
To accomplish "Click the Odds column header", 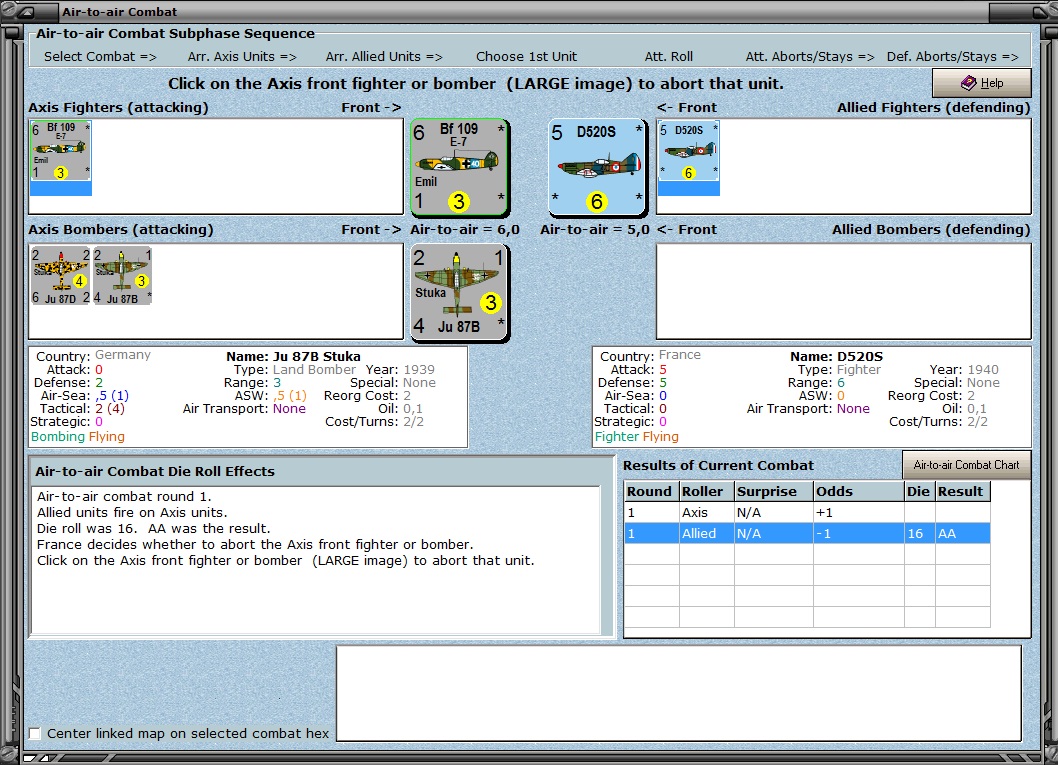I will pos(859,491).
